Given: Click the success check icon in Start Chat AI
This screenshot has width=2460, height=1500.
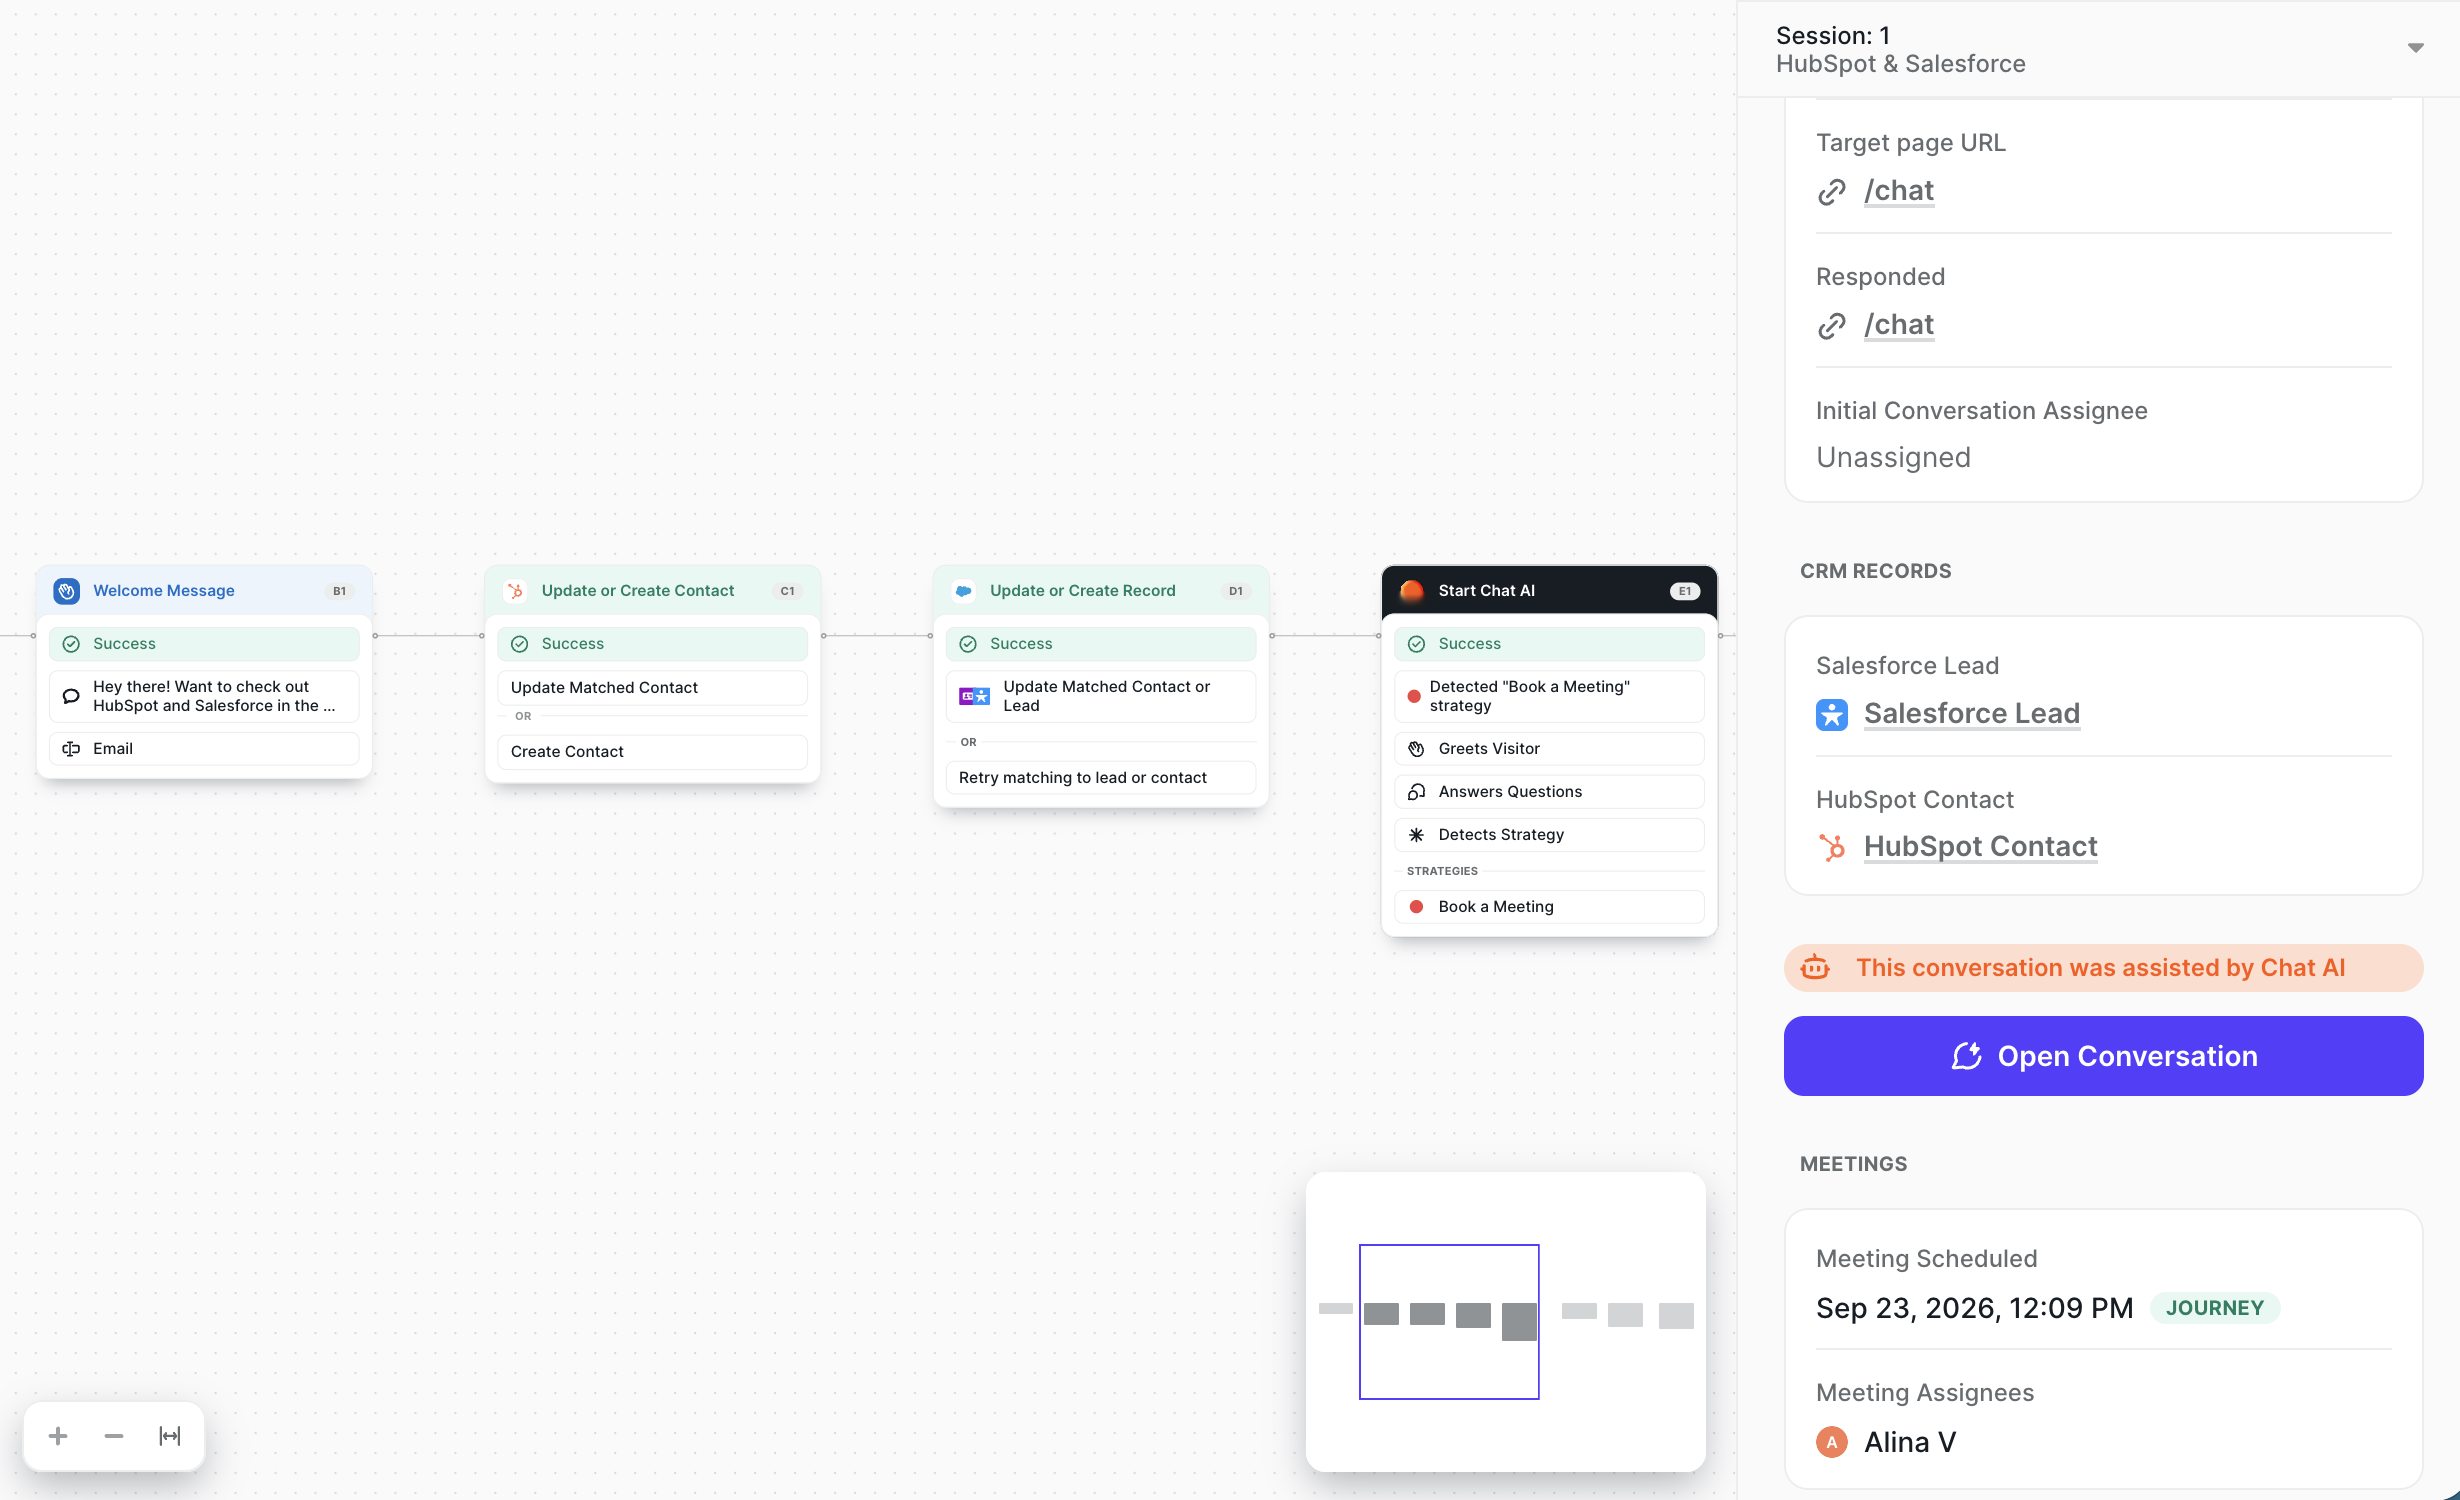Looking at the screenshot, I should pos(1417,644).
